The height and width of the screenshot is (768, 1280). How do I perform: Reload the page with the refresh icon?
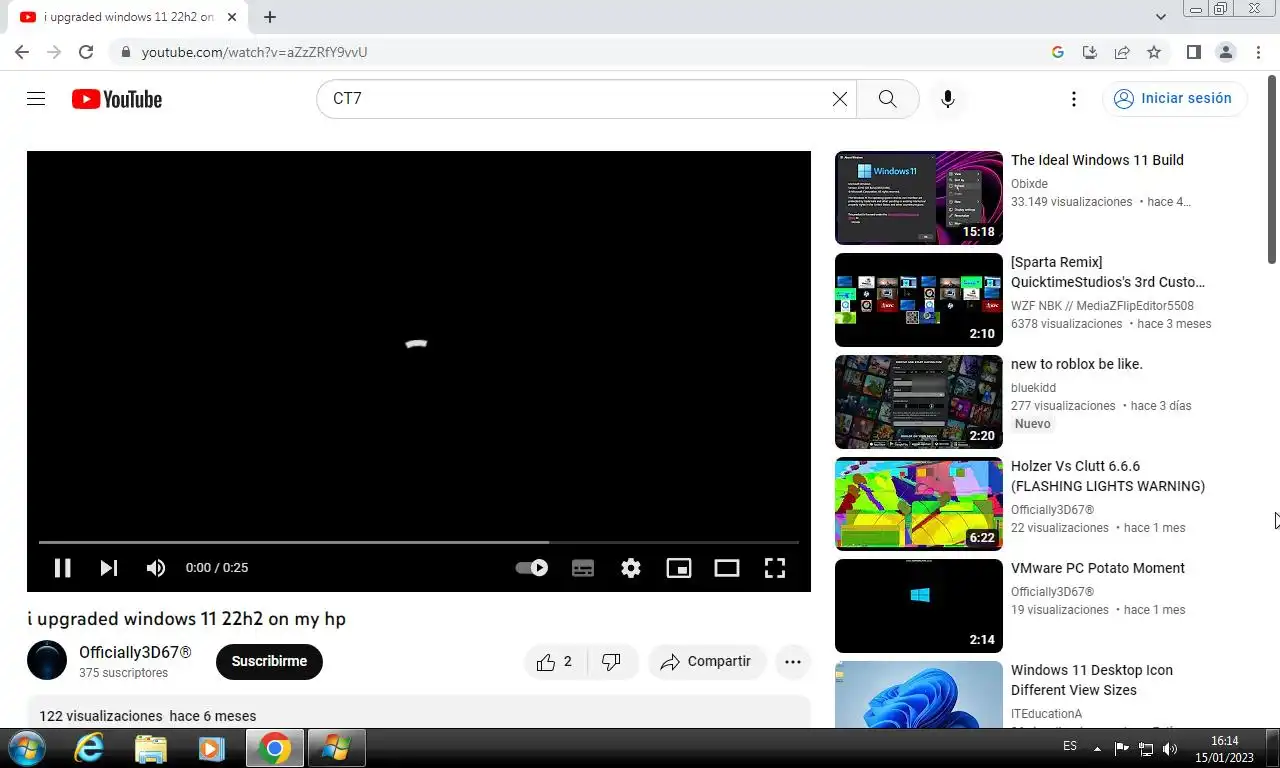(86, 52)
